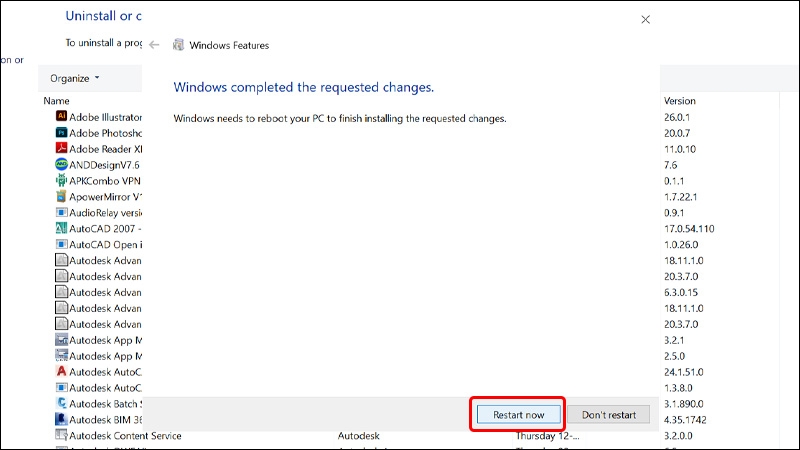Open the Organize dropdown
The height and width of the screenshot is (450, 800).
point(74,78)
